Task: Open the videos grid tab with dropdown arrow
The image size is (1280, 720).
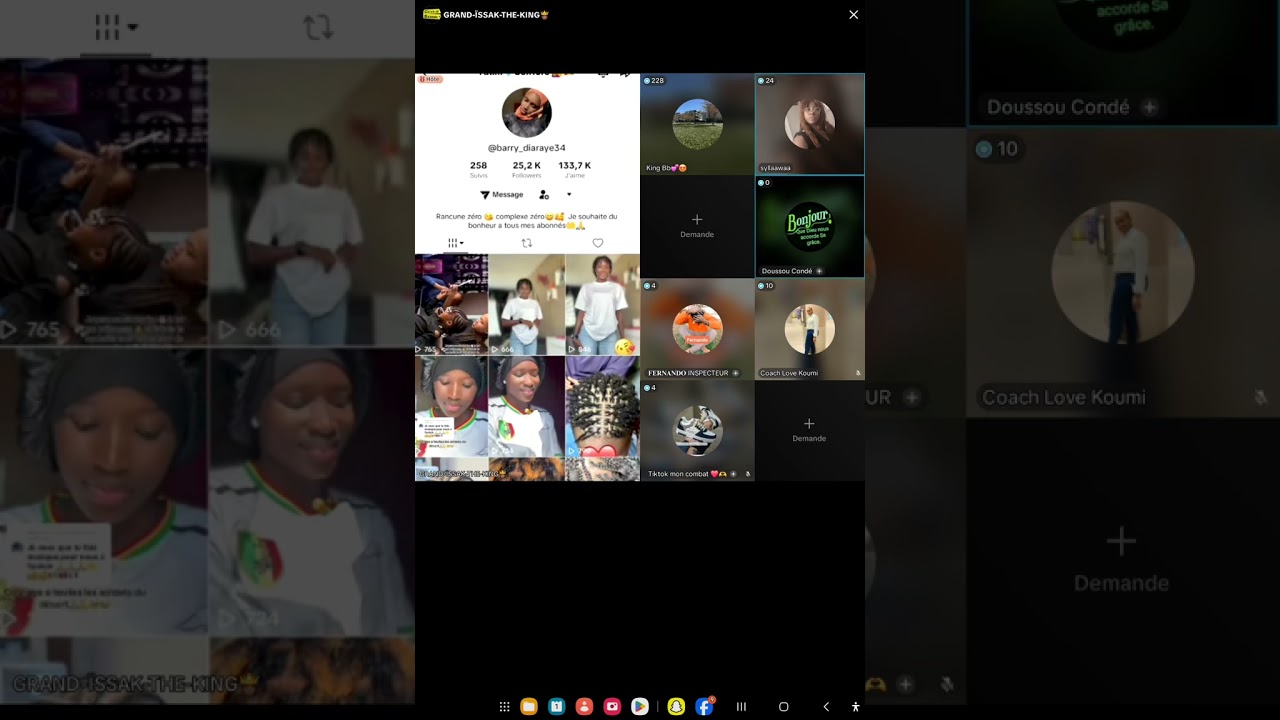Action: [455, 243]
